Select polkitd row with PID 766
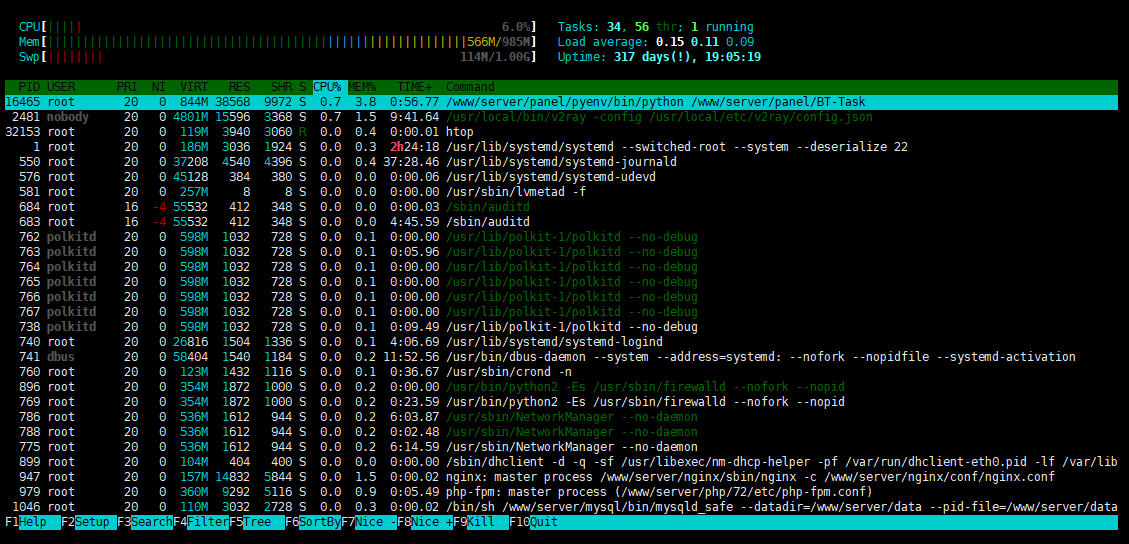Viewport: 1129px width, 544px height. 562,296
